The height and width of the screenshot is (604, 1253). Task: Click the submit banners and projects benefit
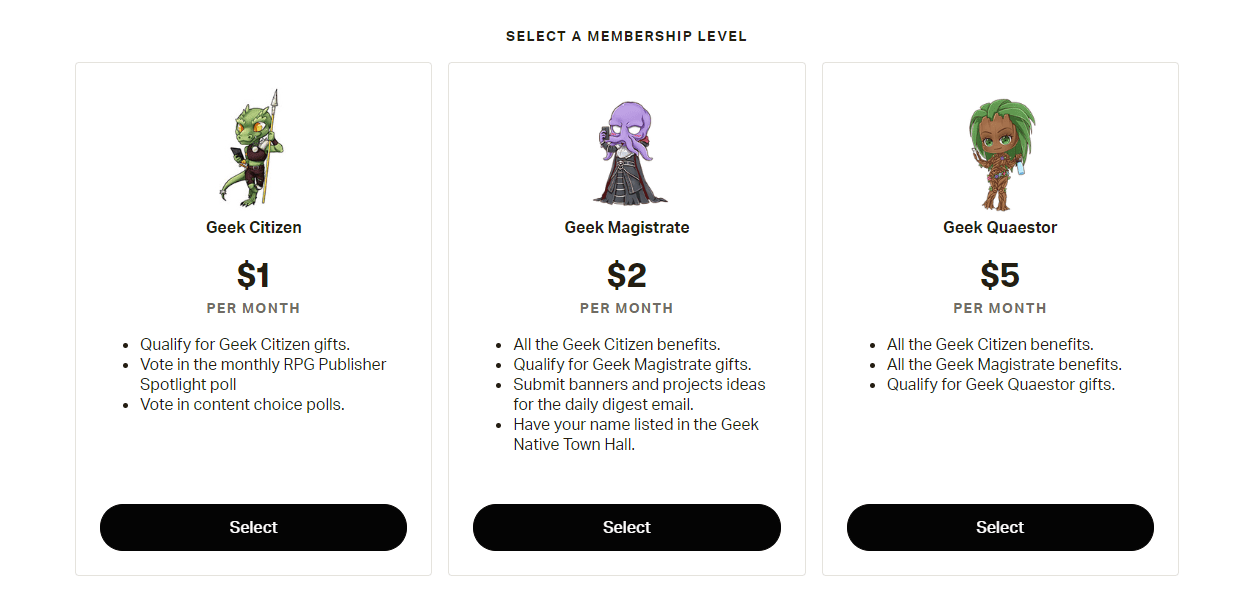pyautogui.click(x=639, y=394)
